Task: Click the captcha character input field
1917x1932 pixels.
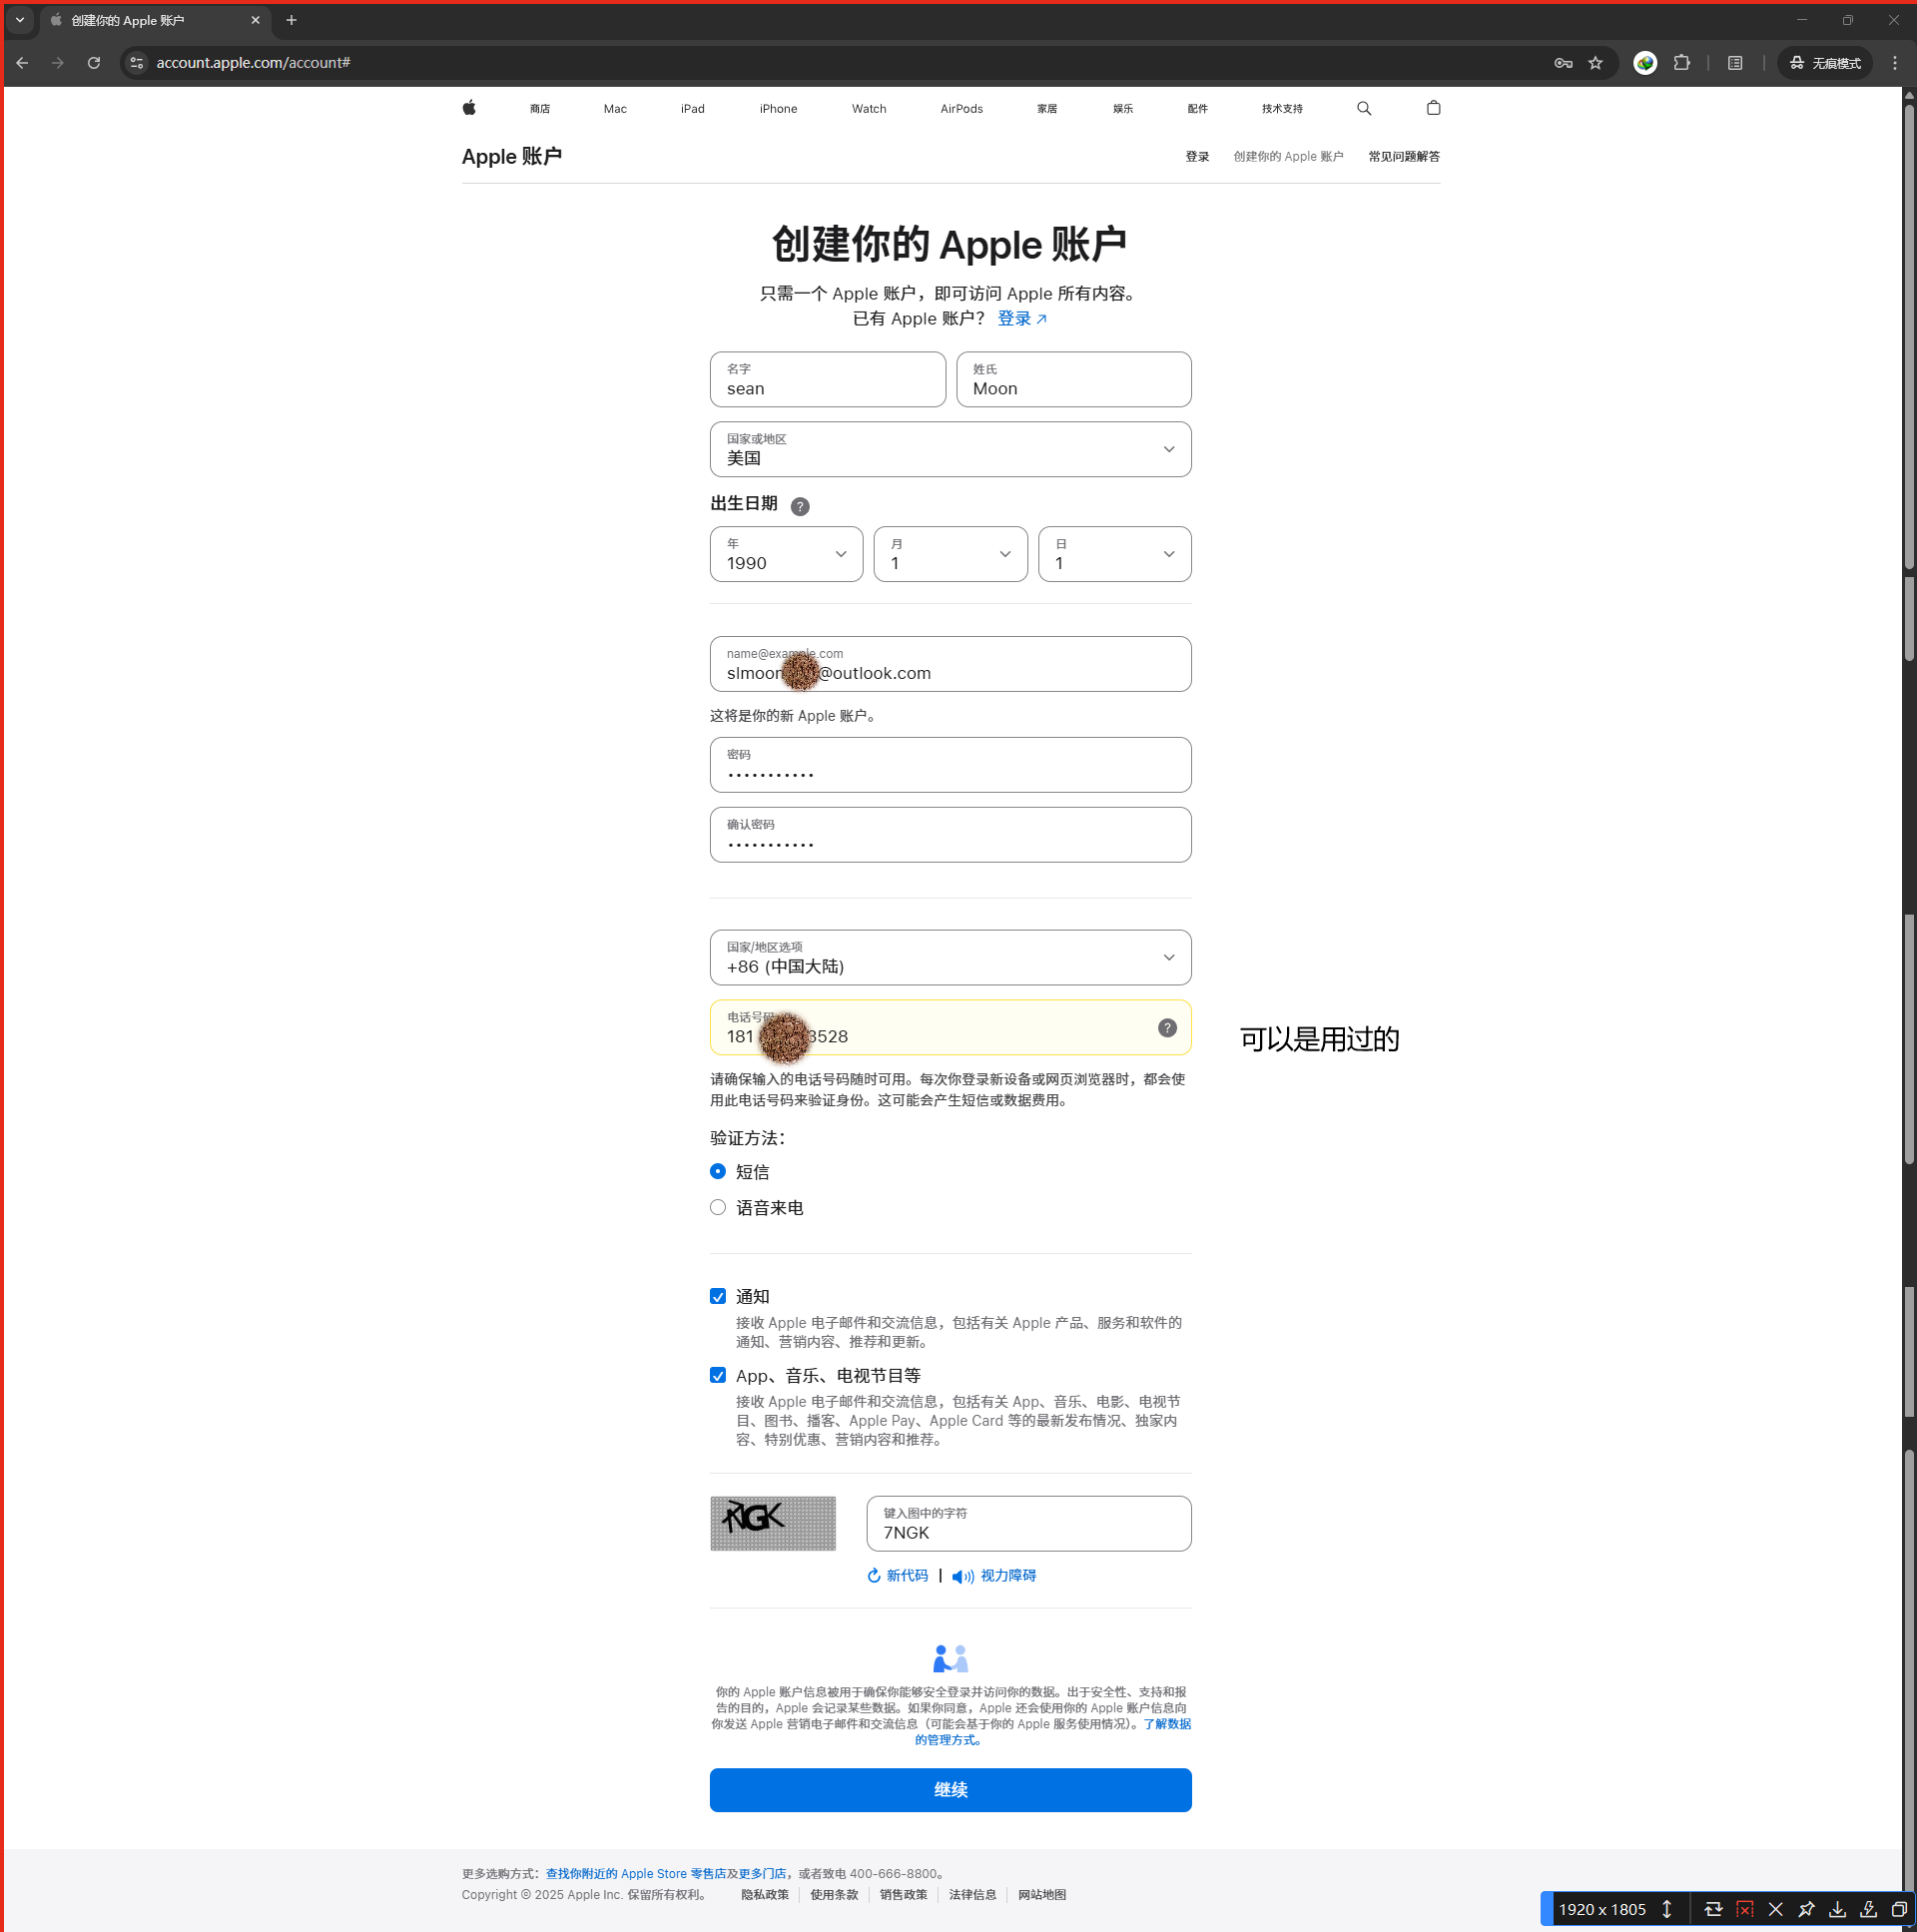Action: 1028,1524
